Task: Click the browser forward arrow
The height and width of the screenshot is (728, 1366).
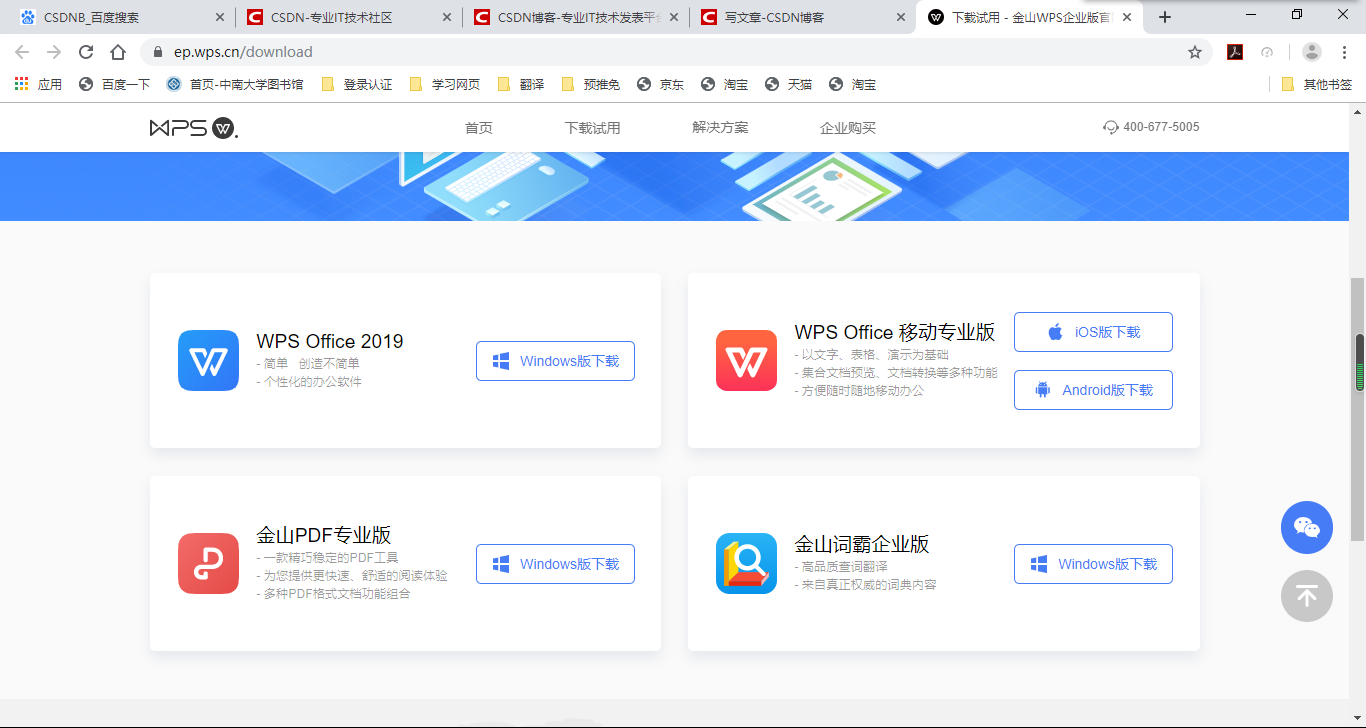Action: 54,52
